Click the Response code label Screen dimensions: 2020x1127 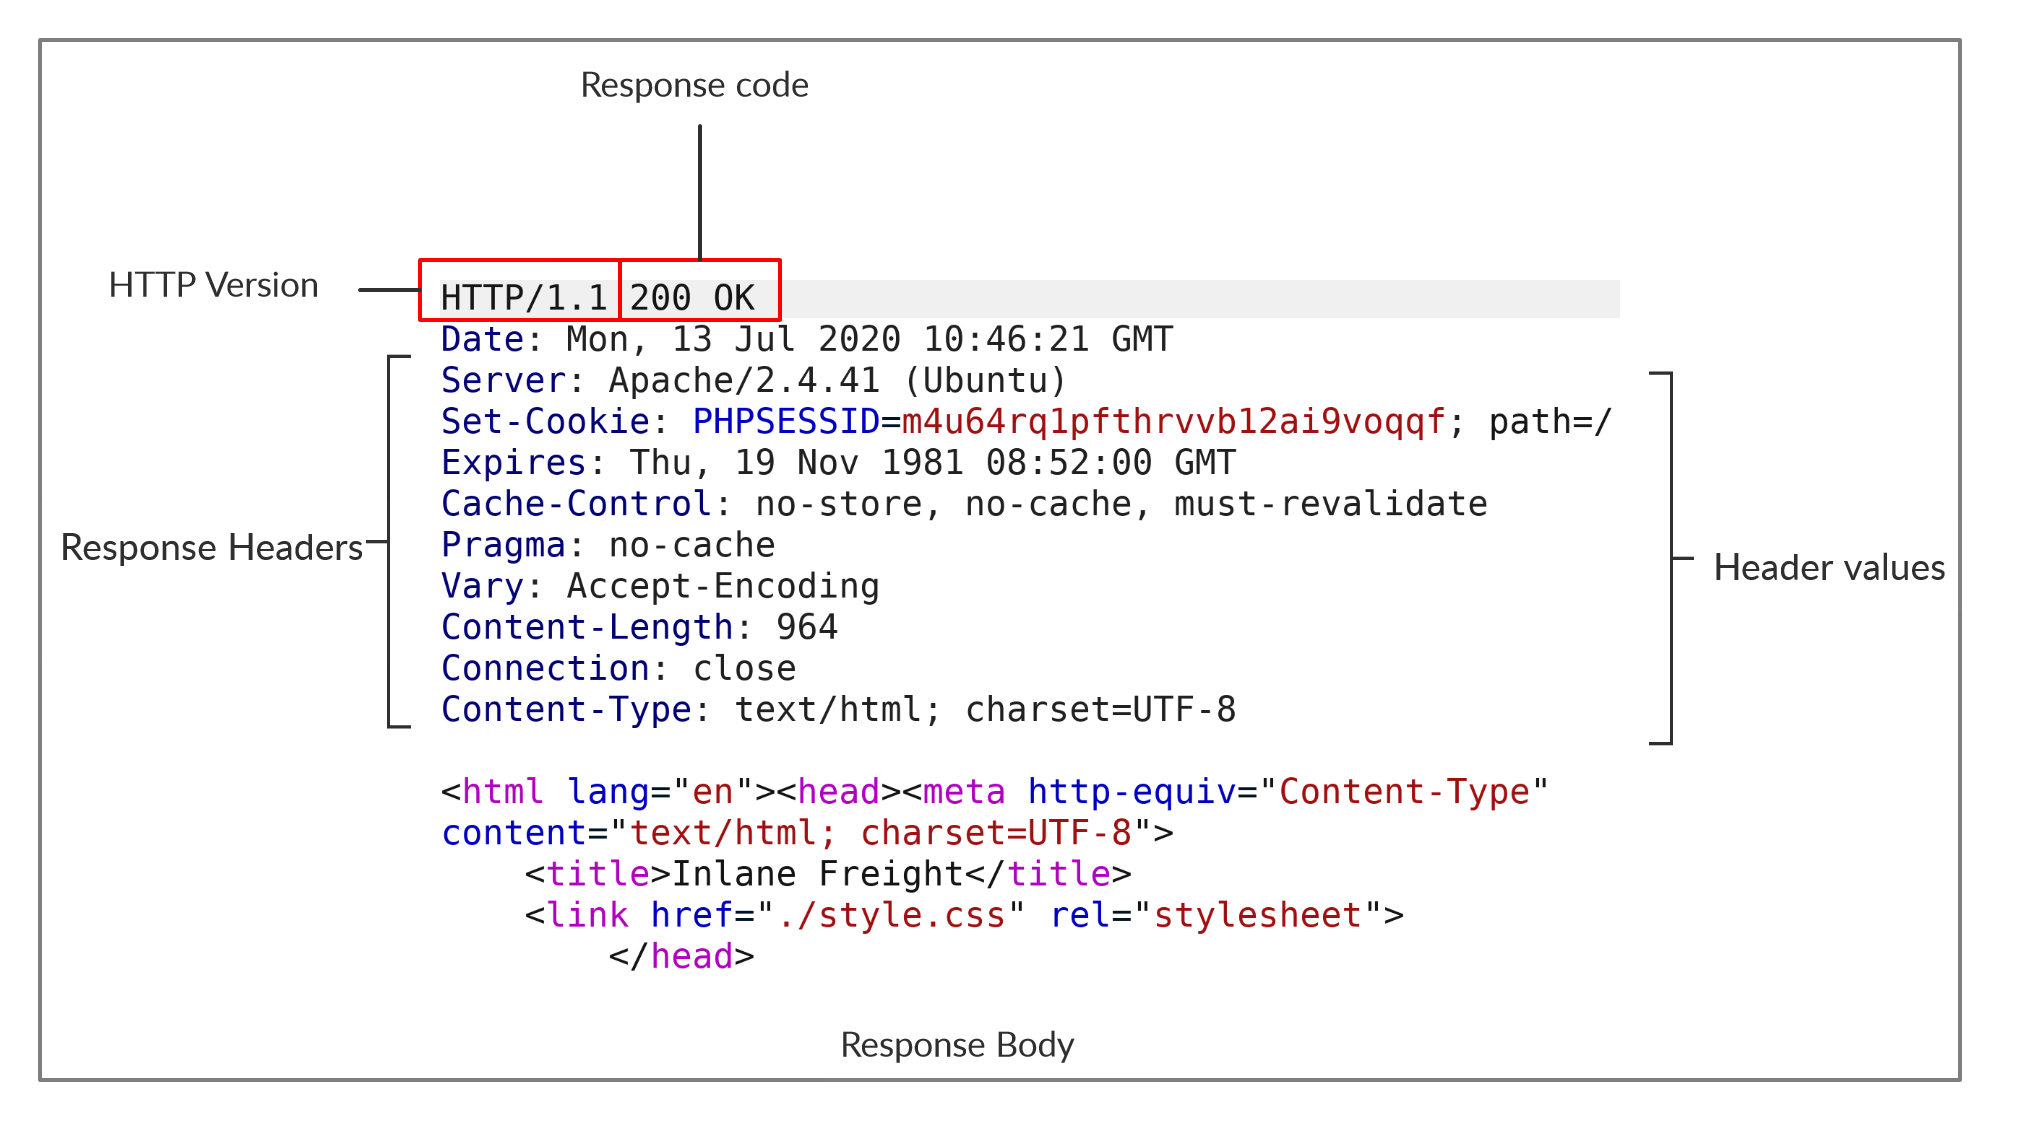(x=694, y=85)
